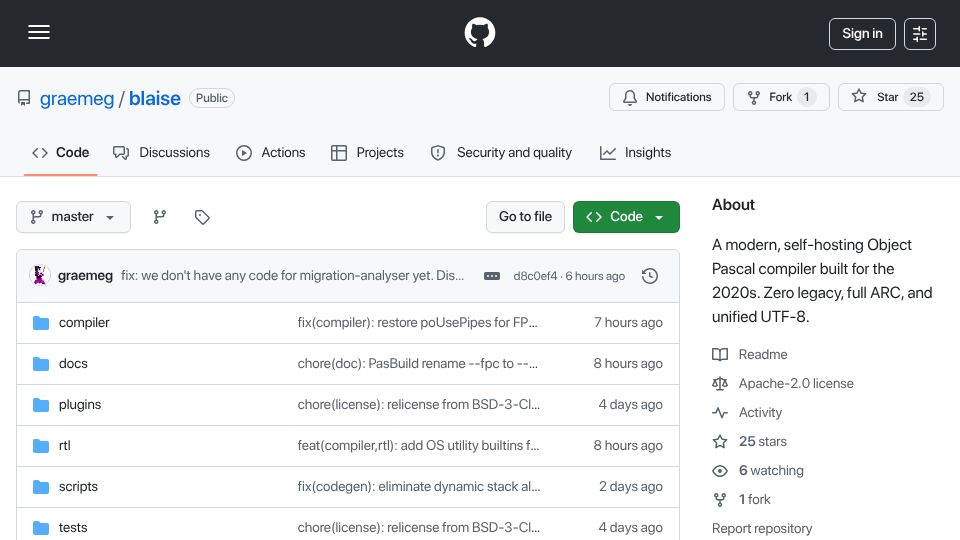Click the watching eye icon
Viewport: 960px width, 540px height.
[720, 471]
